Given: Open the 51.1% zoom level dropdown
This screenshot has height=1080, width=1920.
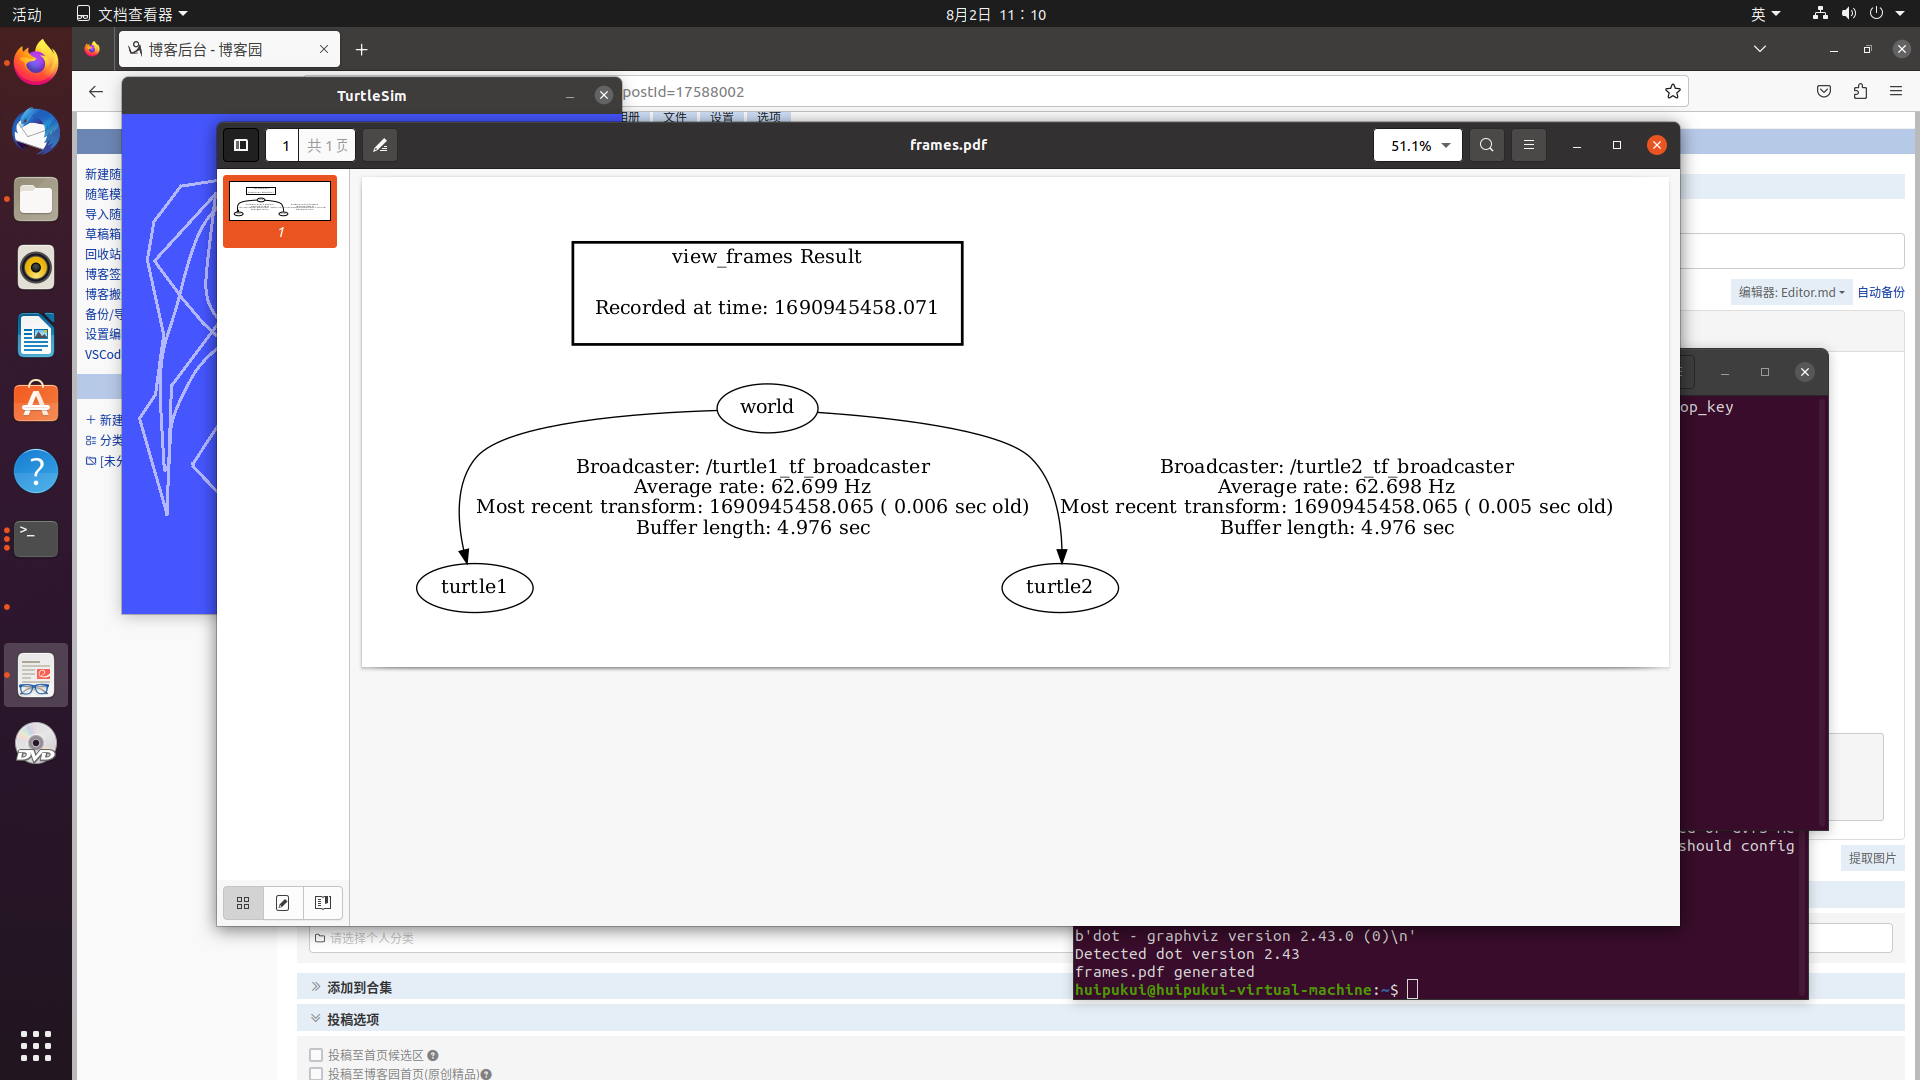Looking at the screenshot, I should click(x=1417, y=145).
